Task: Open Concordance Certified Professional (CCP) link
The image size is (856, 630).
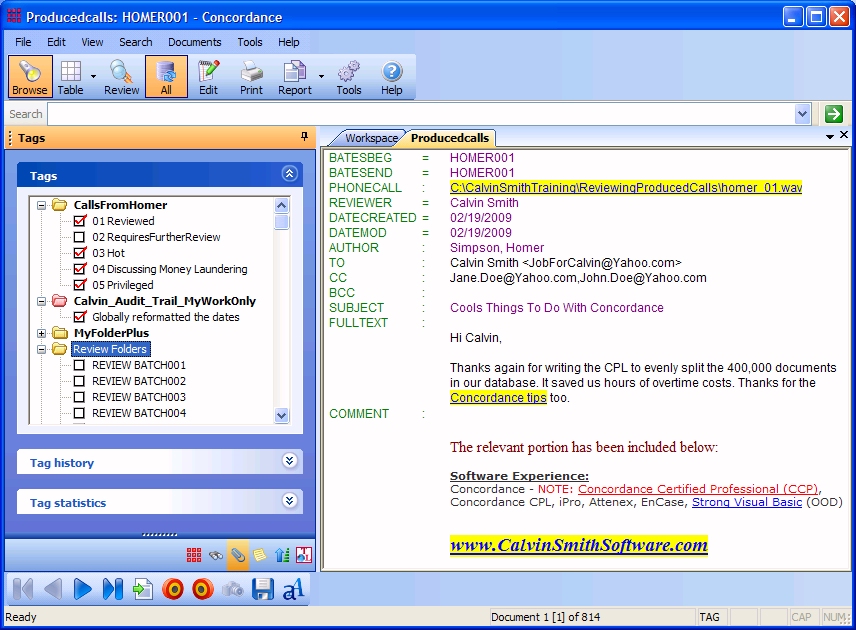Action: (x=698, y=489)
